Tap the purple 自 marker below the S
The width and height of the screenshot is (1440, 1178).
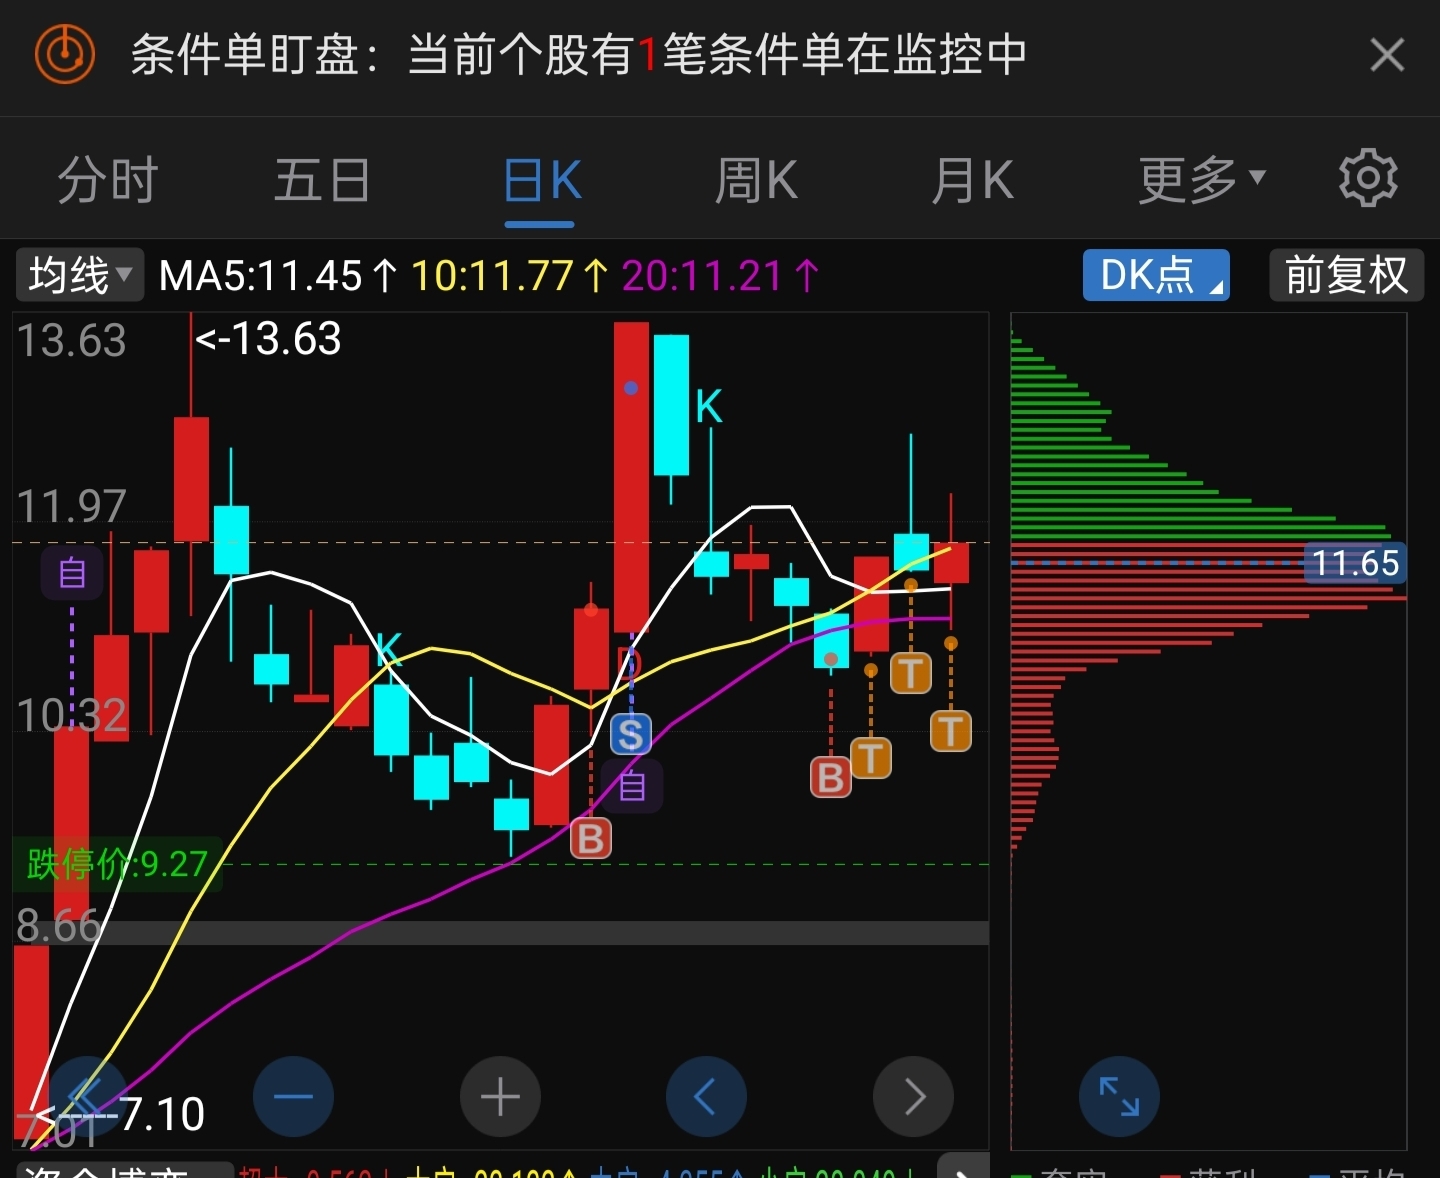pos(631,786)
